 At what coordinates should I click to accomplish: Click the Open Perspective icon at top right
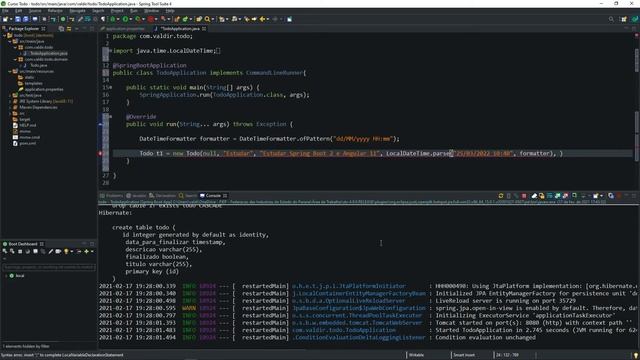(x=624, y=19)
